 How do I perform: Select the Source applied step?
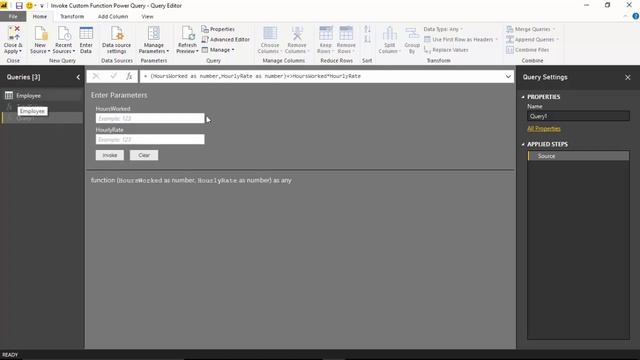[x=578, y=156]
